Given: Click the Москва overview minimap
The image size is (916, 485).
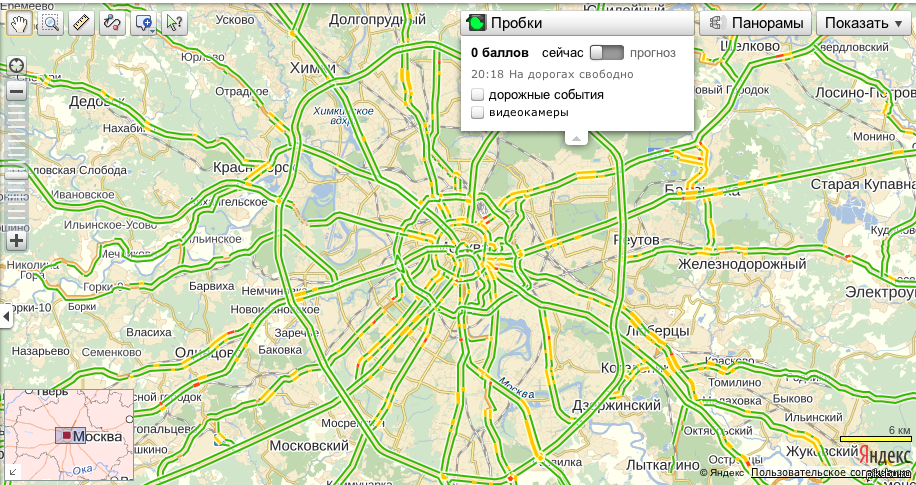Looking at the screenshot, I should (68, 434).
